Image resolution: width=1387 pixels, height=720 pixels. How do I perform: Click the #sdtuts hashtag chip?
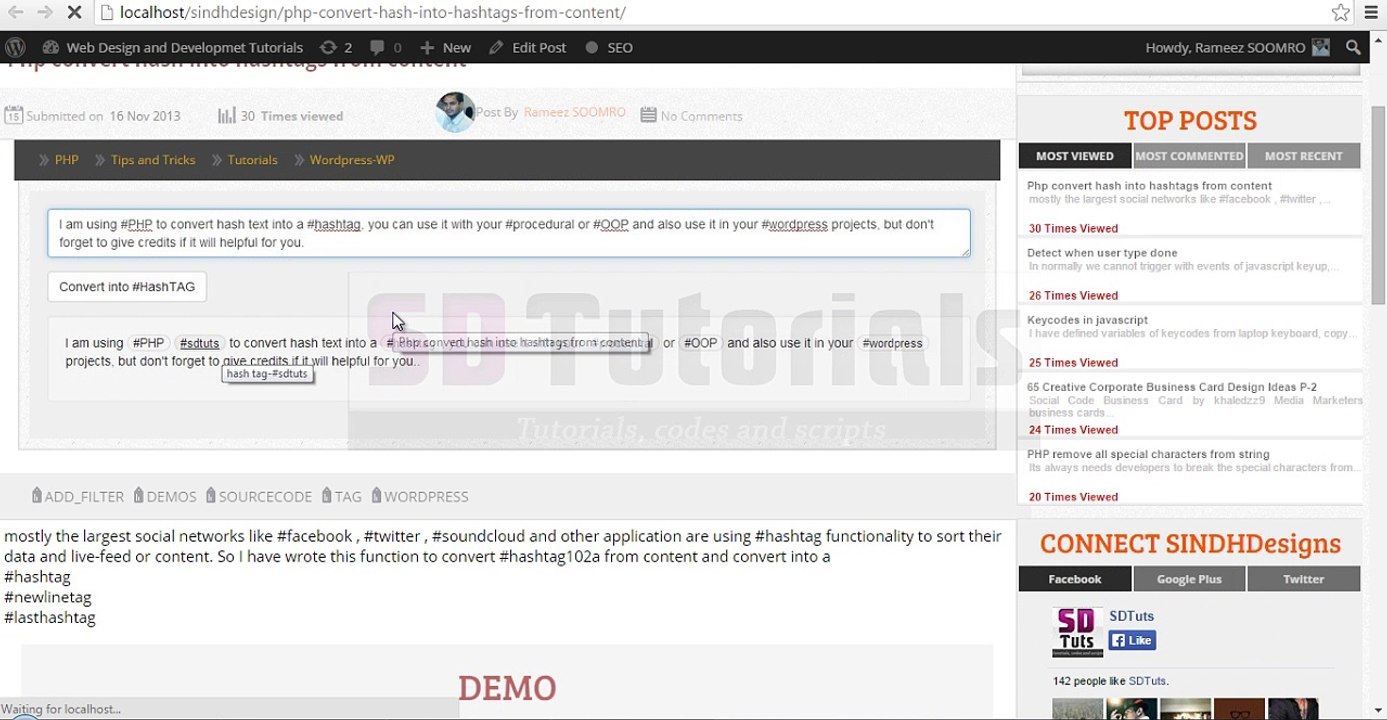tap(199, 343)
